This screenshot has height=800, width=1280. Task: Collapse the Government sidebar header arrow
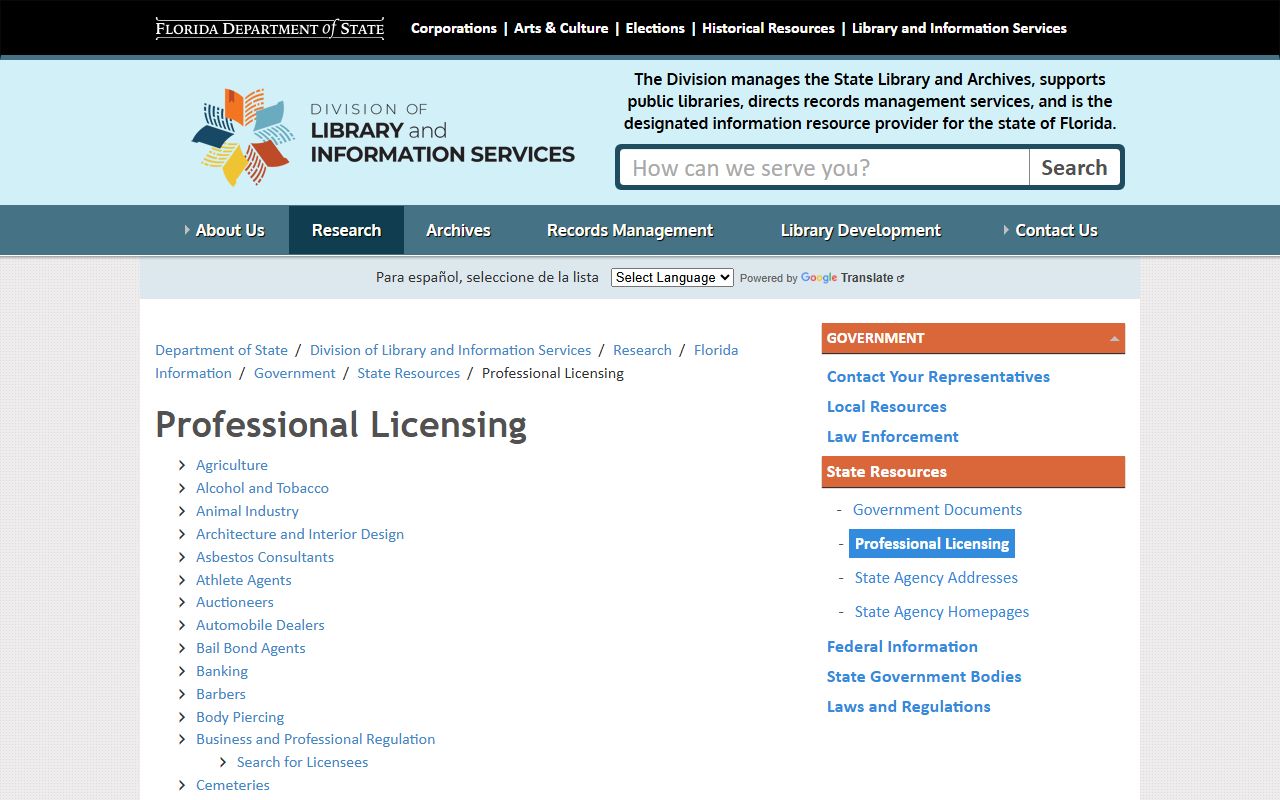1114,338
